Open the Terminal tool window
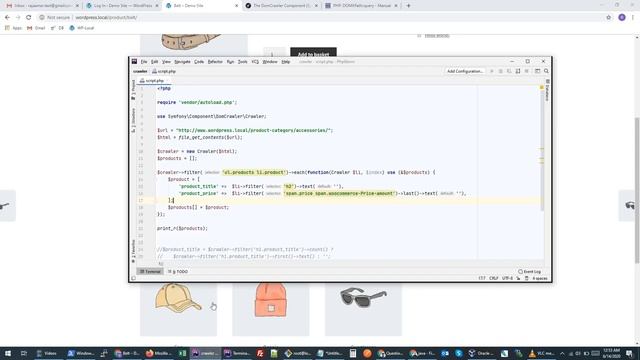The width and height of the screenshot is (640, 360). [x=150, y=271]
